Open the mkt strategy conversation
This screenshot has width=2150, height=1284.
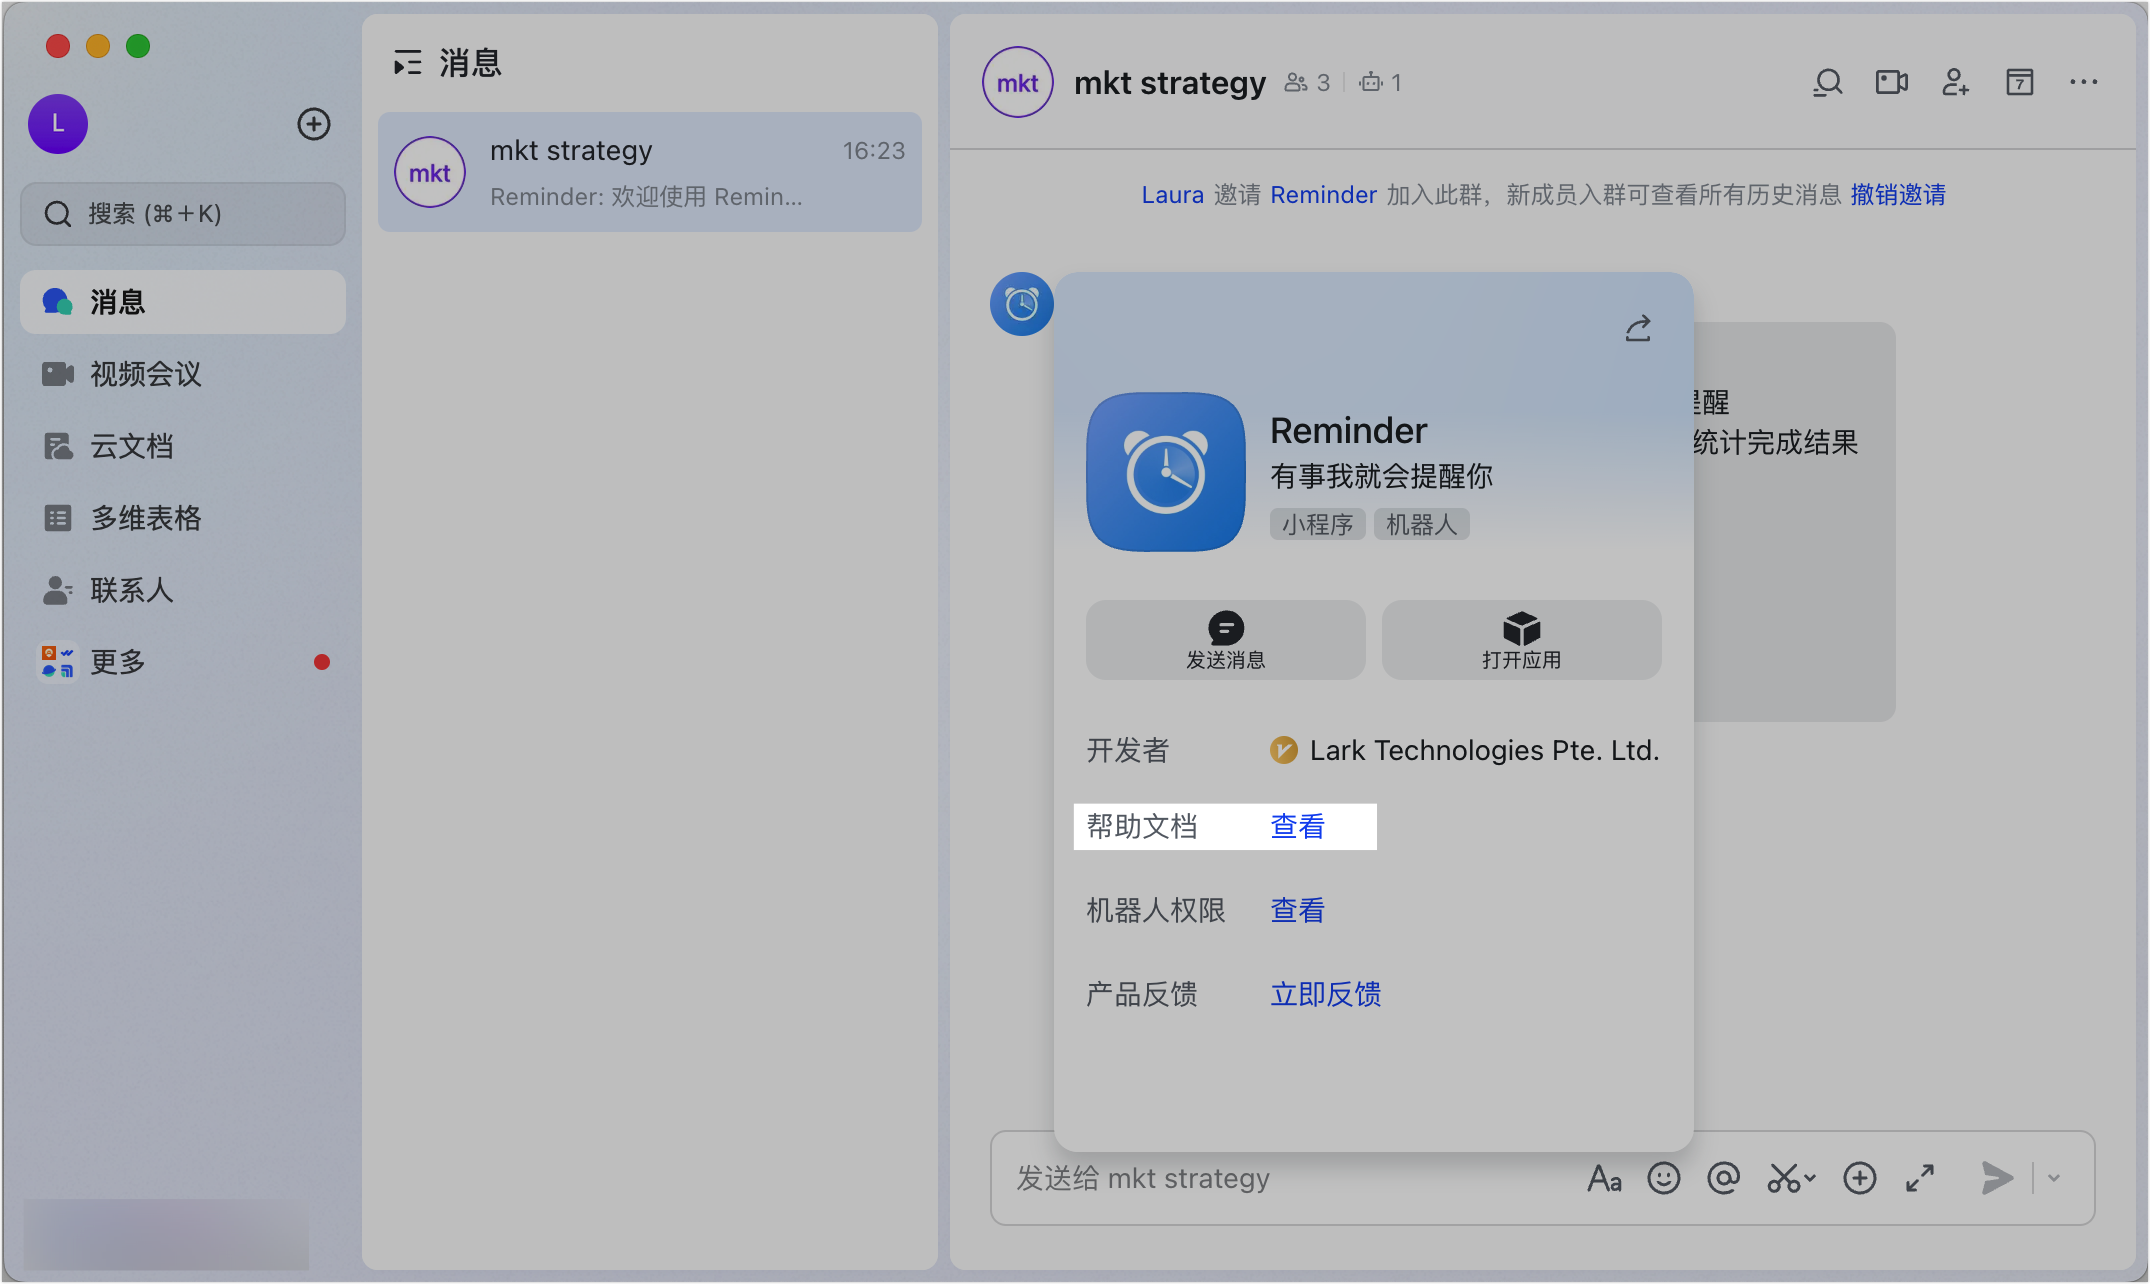(650, 172)
